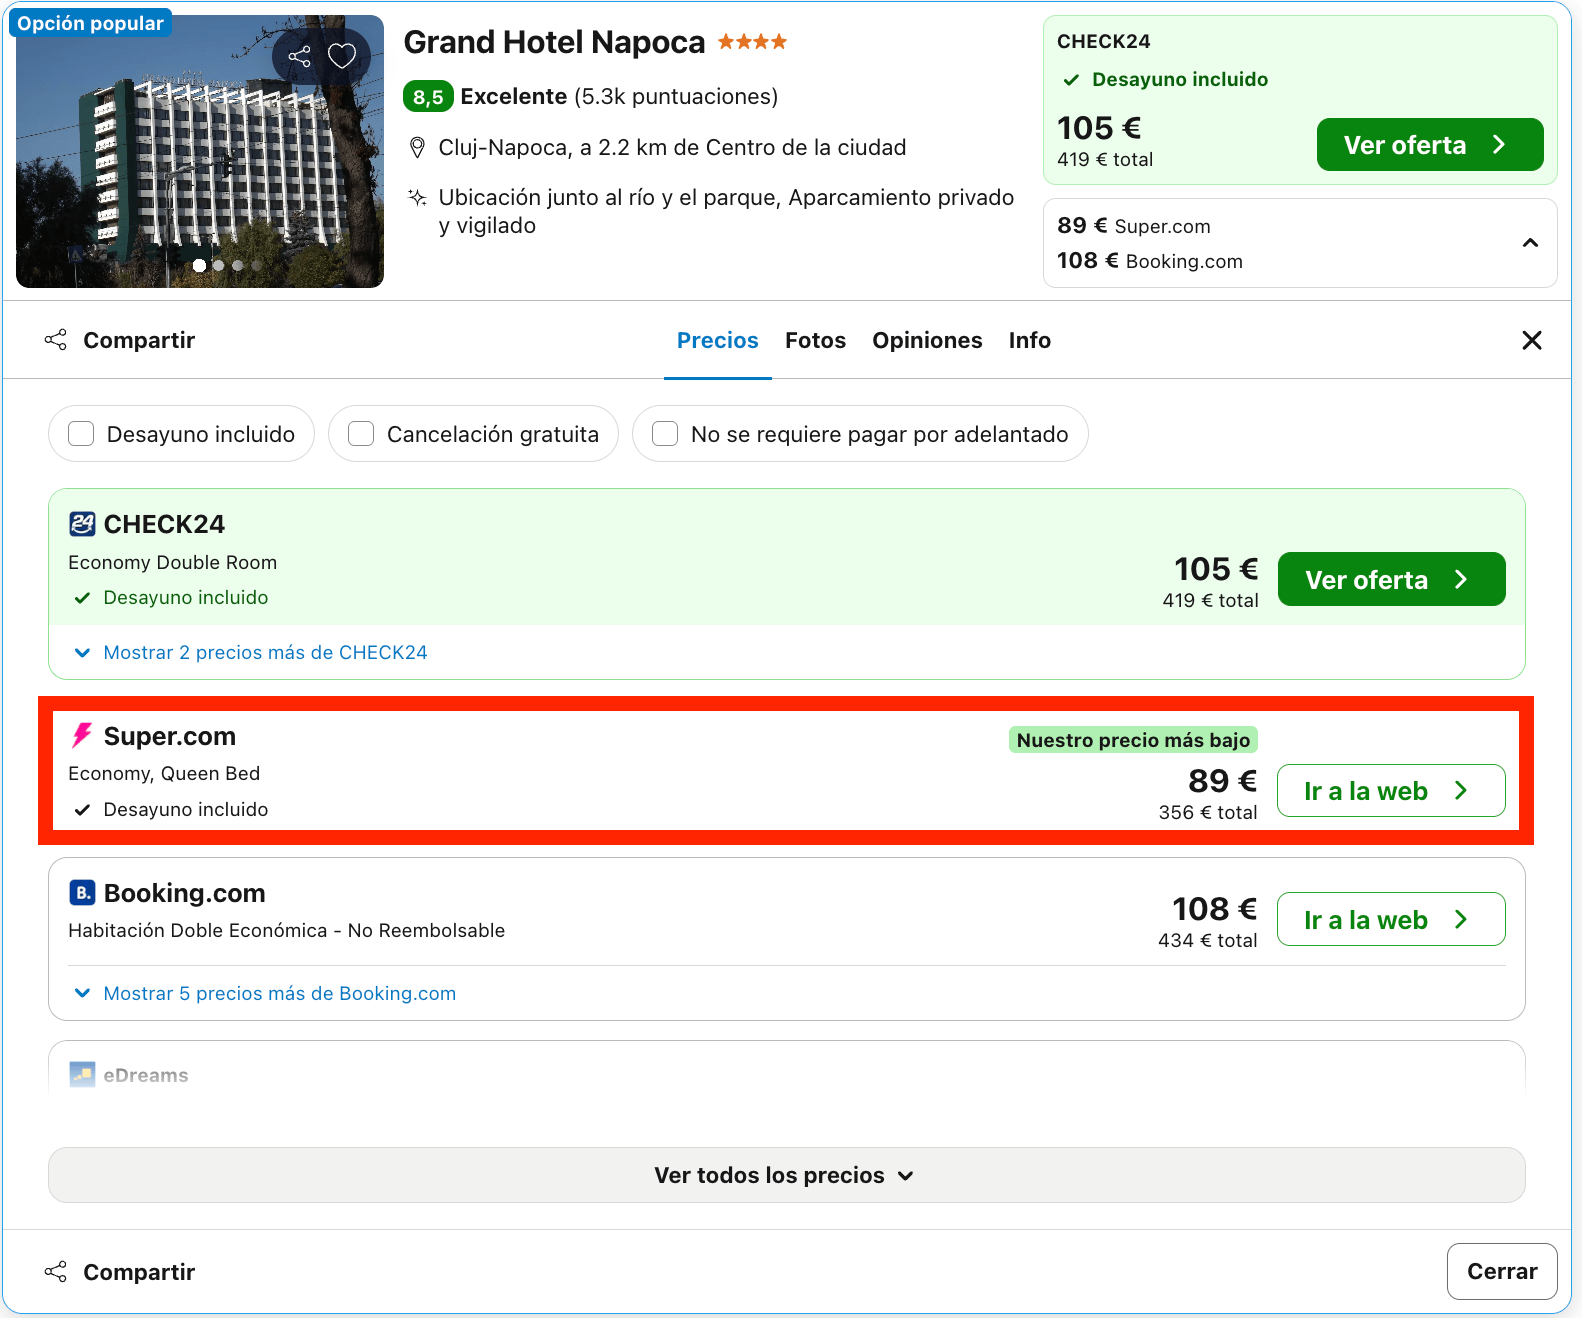The height and width of the screenshot is (1318, 1582).
Task: Click the Cerrar button
Action: click(x=1502, y=1271)
